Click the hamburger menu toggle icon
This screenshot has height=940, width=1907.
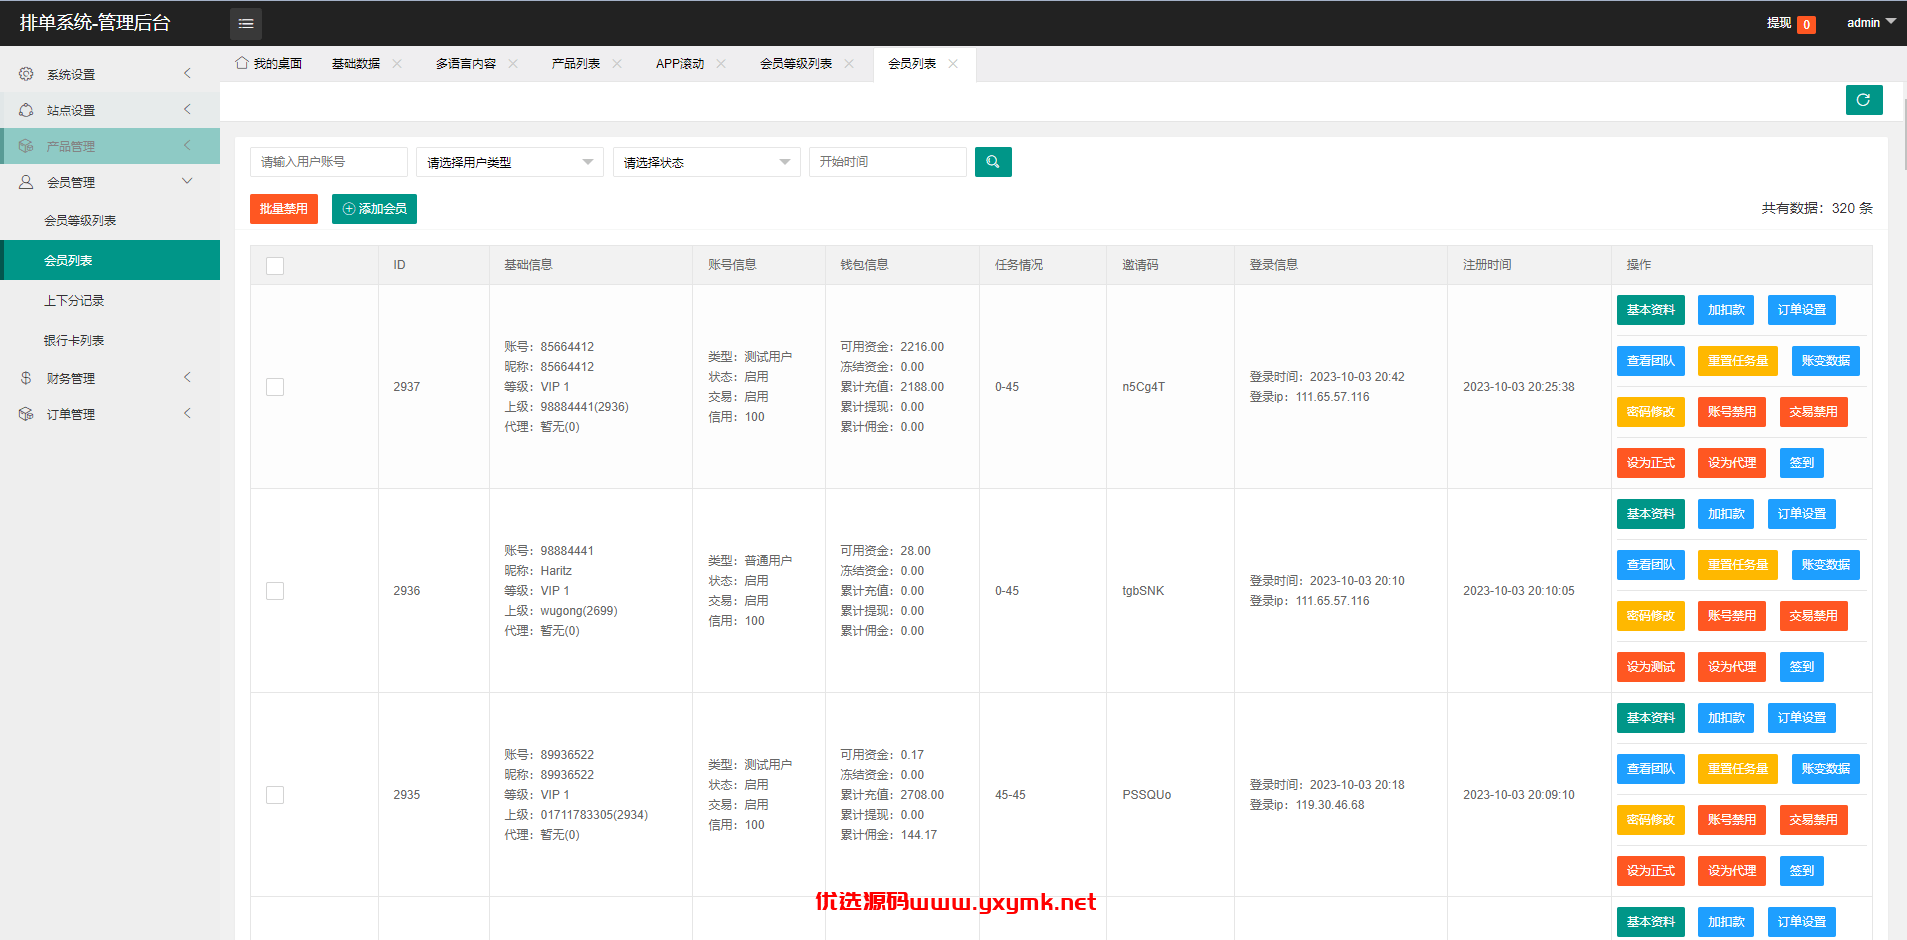(246, 23)
